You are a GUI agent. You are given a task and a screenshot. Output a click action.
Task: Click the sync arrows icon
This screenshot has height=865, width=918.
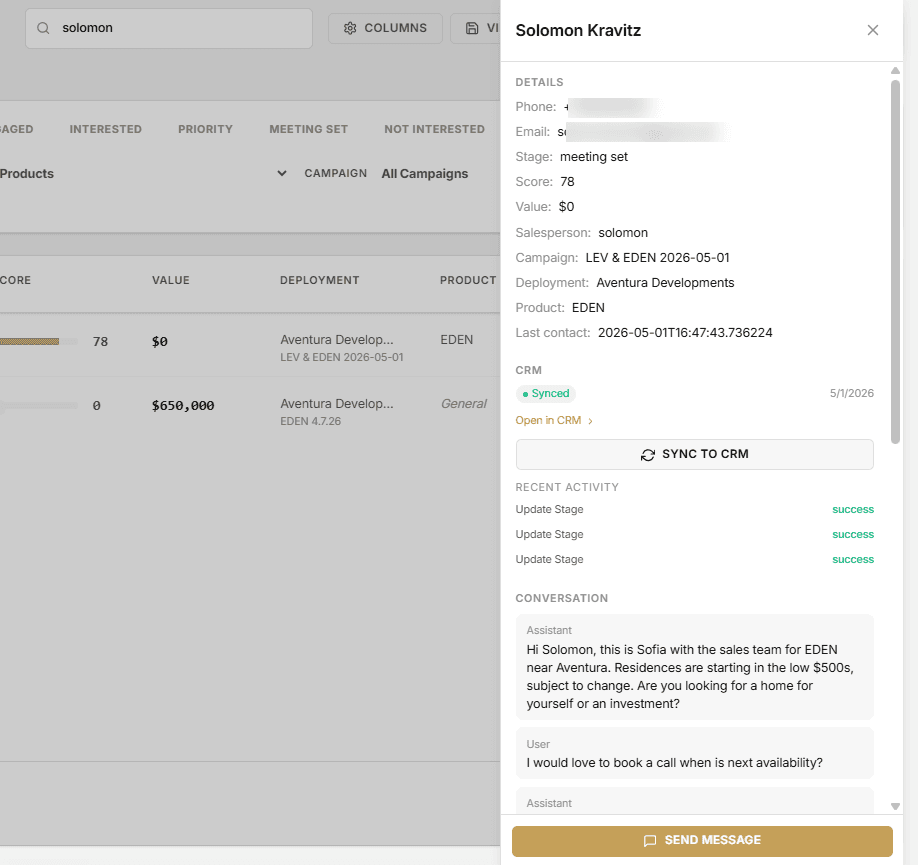tap(648, 455)
